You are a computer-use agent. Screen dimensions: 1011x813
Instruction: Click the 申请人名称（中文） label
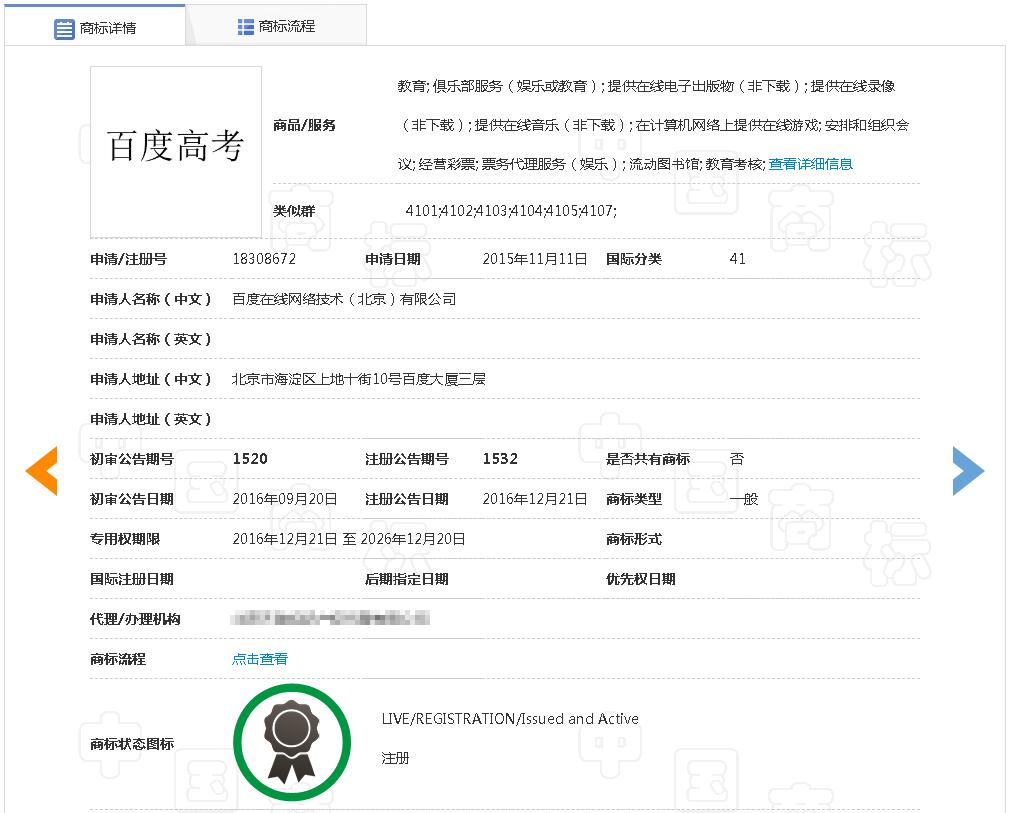tap(151, 299)
